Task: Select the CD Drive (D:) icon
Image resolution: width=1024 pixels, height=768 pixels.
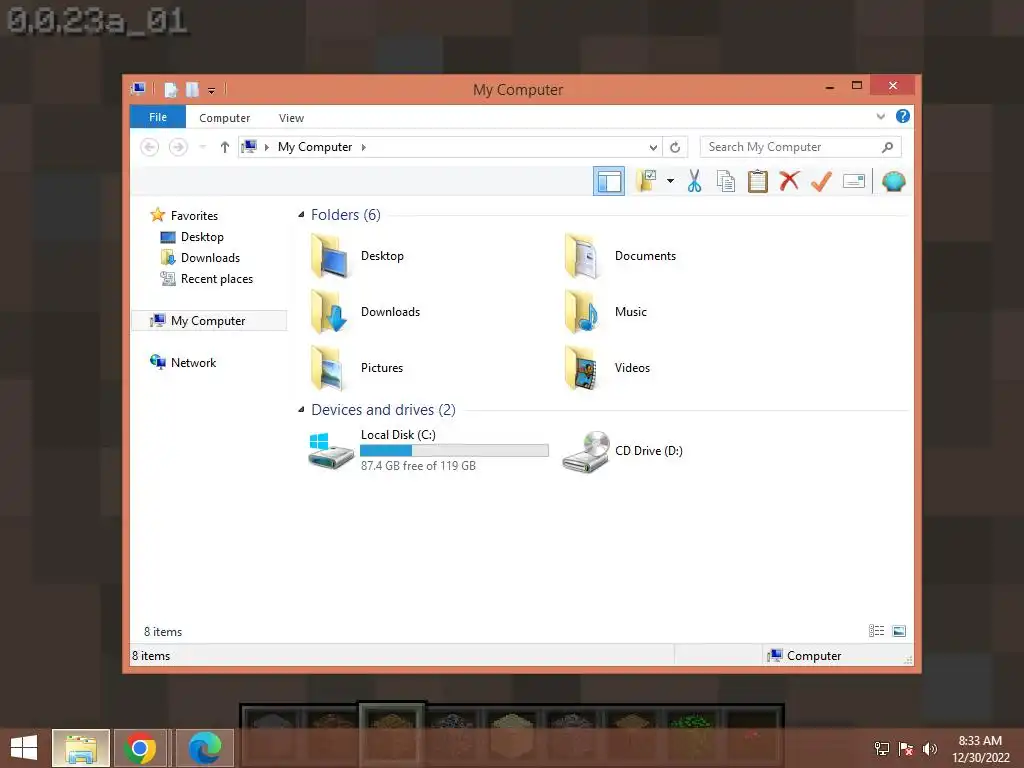Action: click(586, 451)
